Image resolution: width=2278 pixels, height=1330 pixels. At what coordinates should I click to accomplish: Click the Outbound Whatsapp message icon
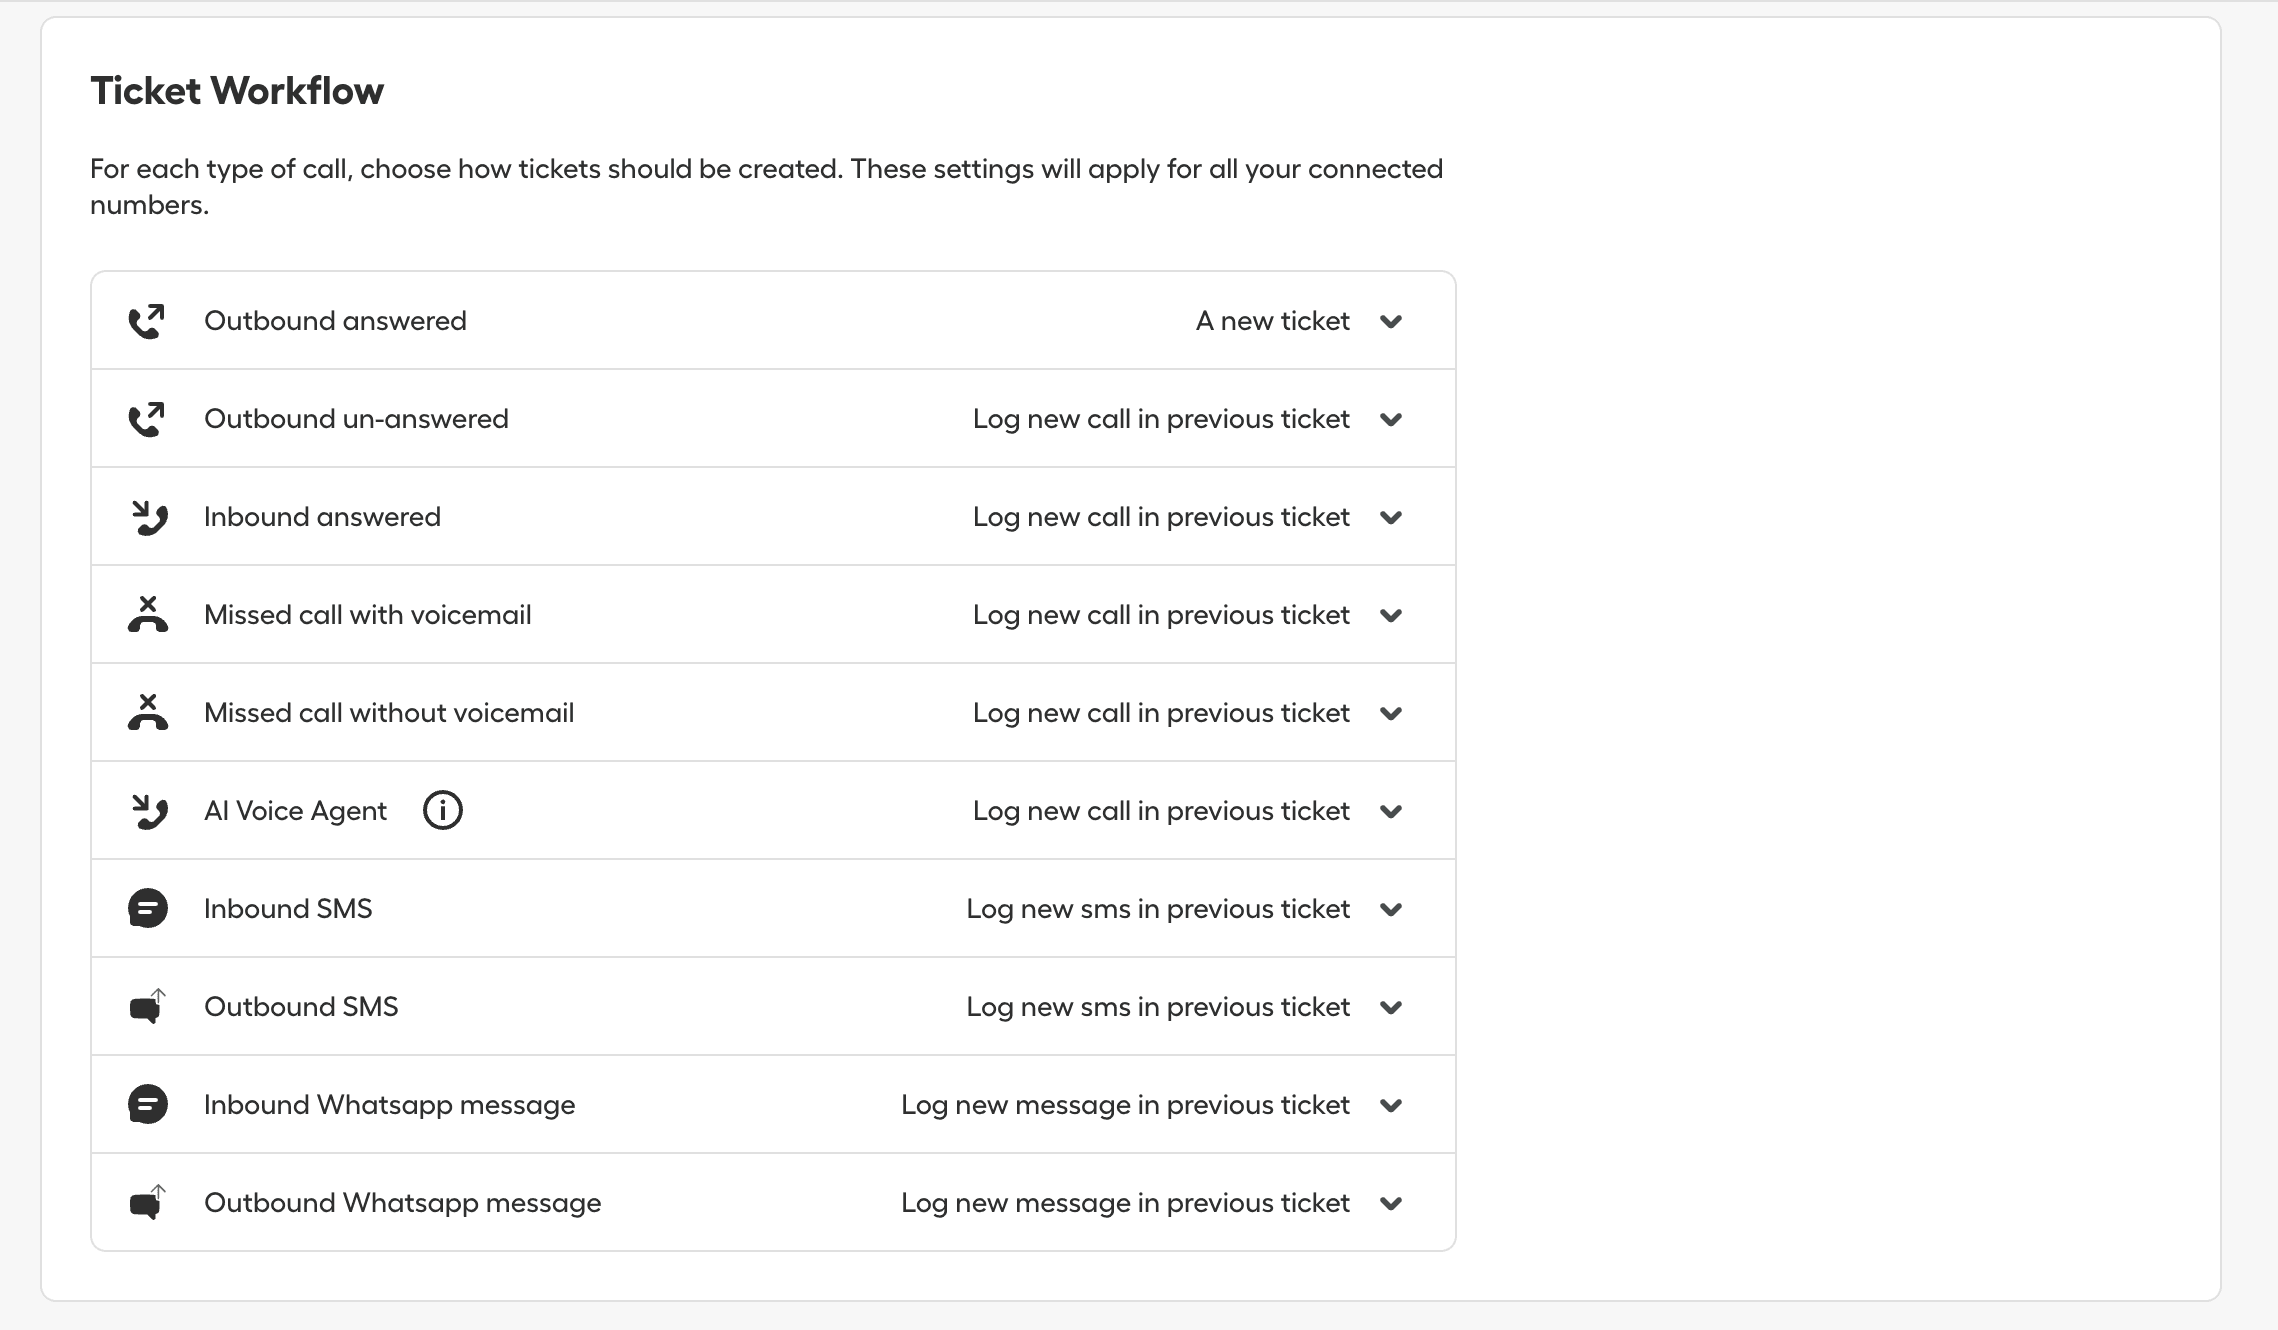tap(146, 1202)
